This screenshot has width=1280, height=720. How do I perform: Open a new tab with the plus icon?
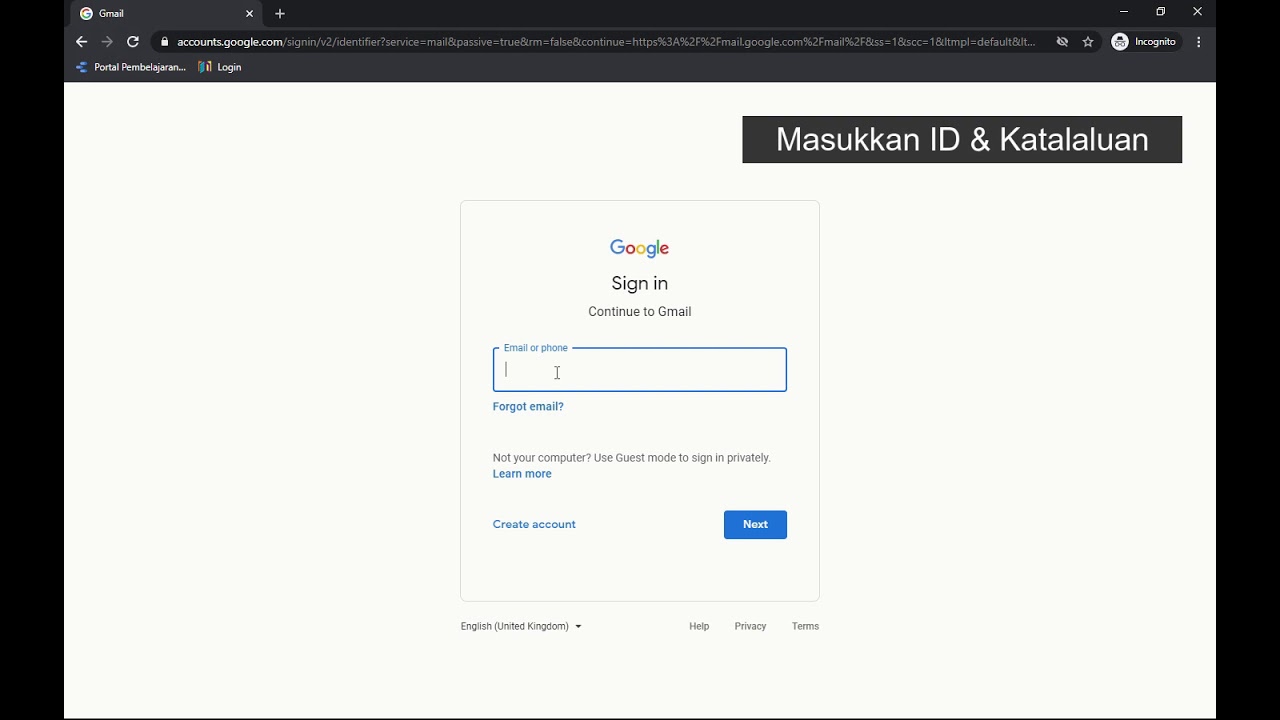[x=280, y=14]
